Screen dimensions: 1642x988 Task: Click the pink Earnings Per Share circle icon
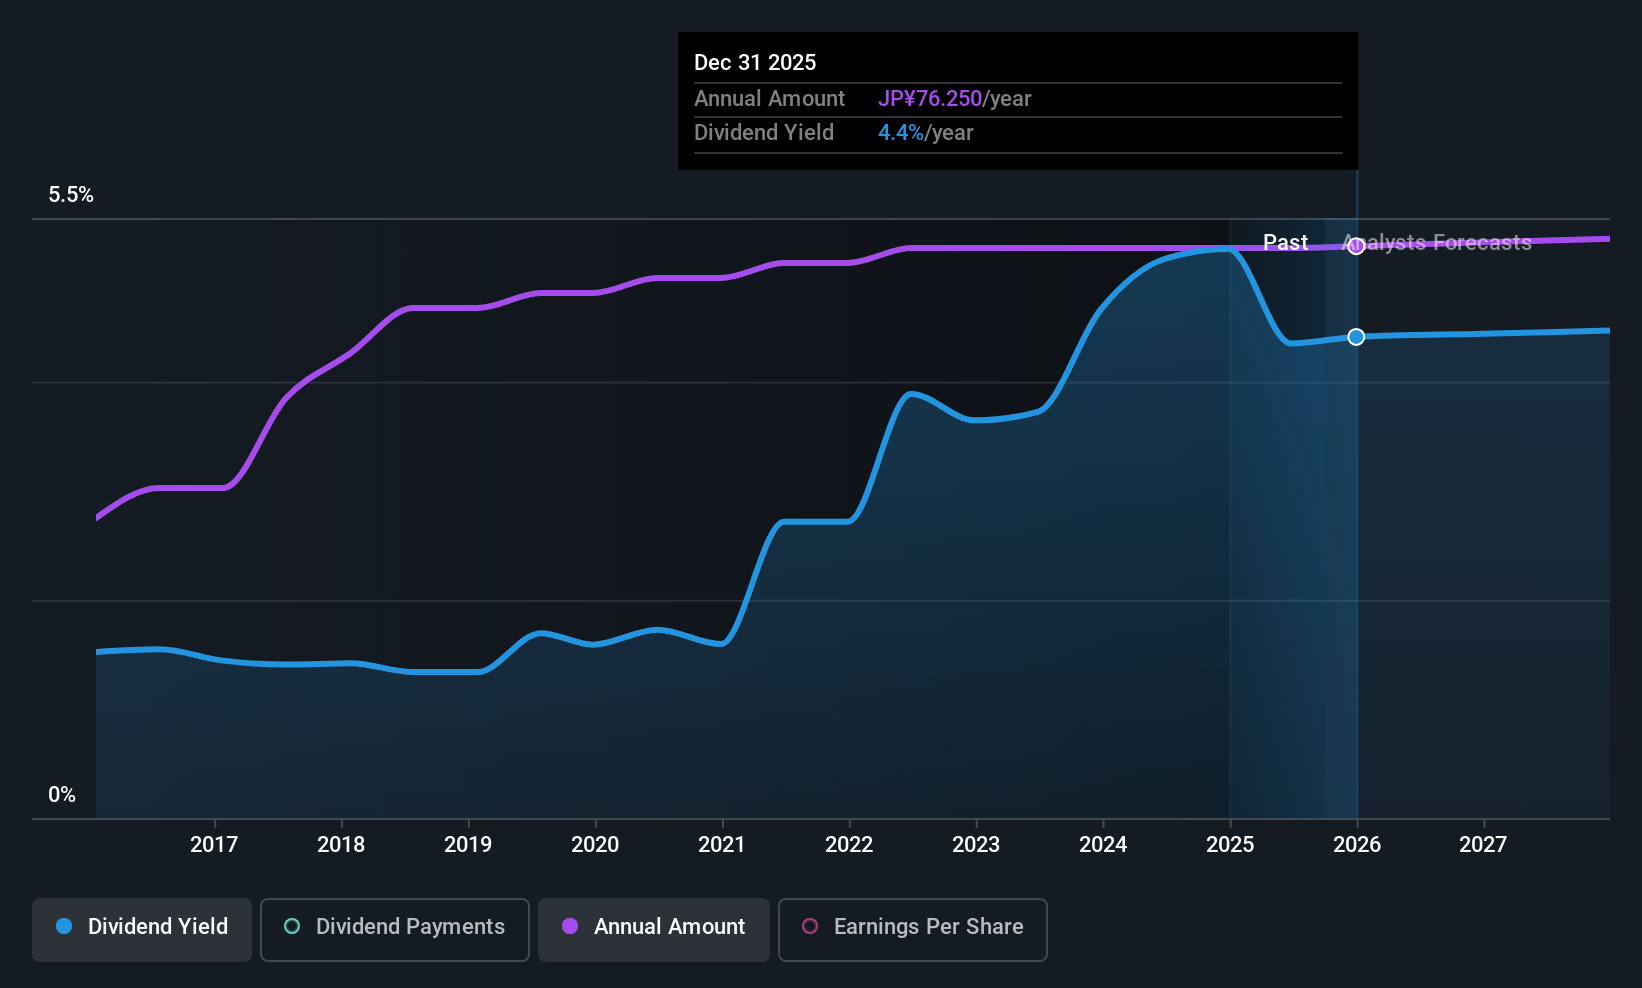(x=810, y=926)
